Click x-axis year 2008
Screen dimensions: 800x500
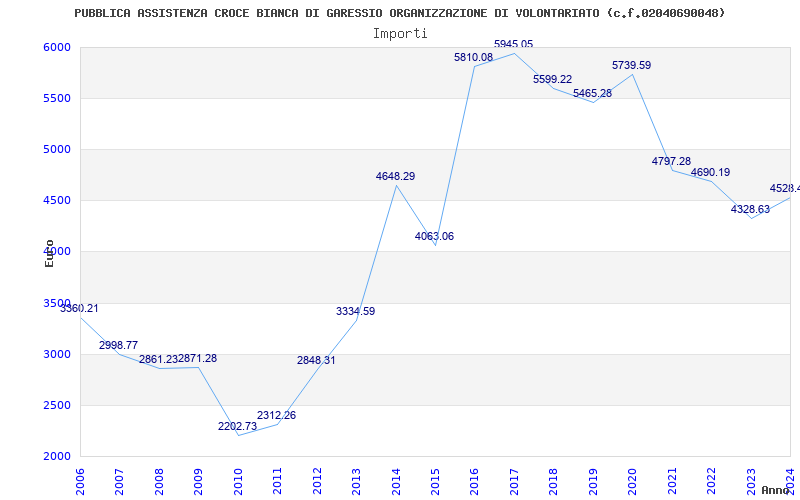click(159, 481)
